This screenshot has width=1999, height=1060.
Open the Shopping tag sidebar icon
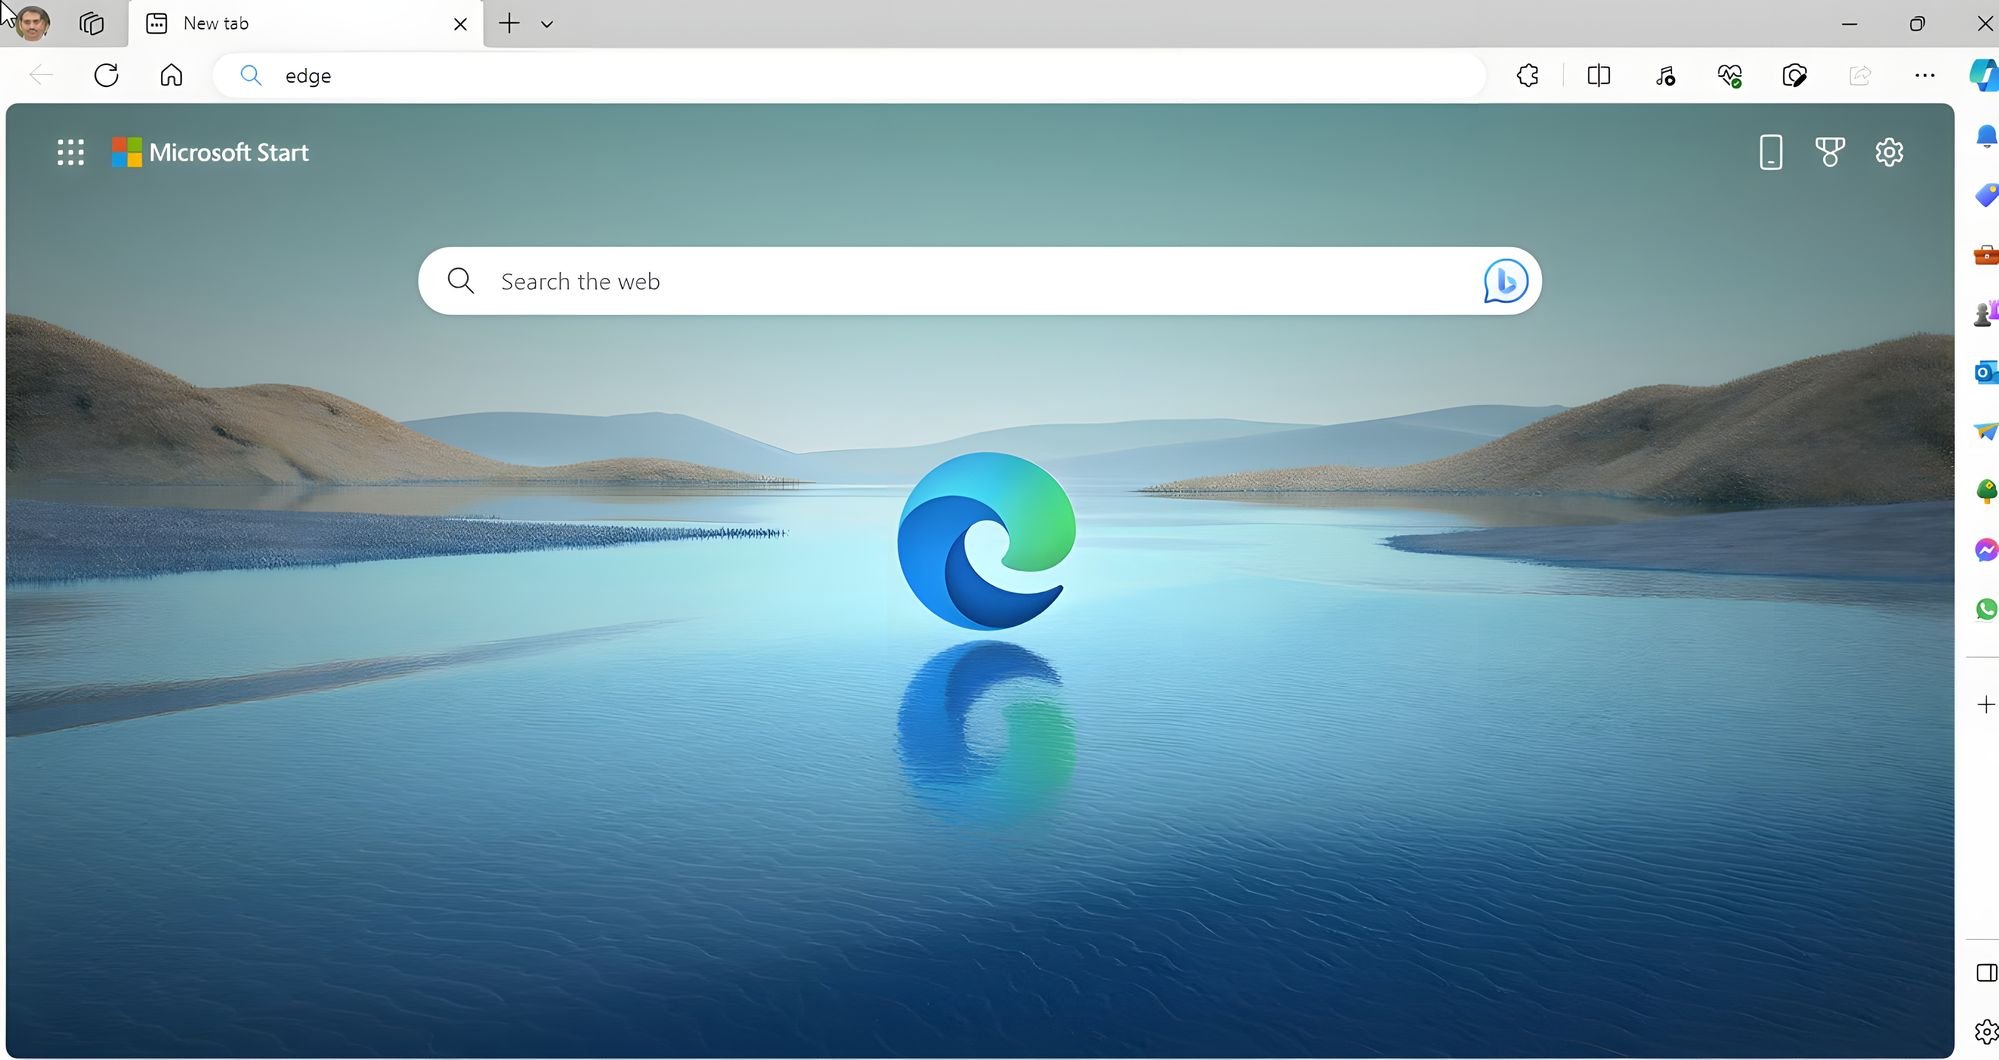click(1986, 196)
